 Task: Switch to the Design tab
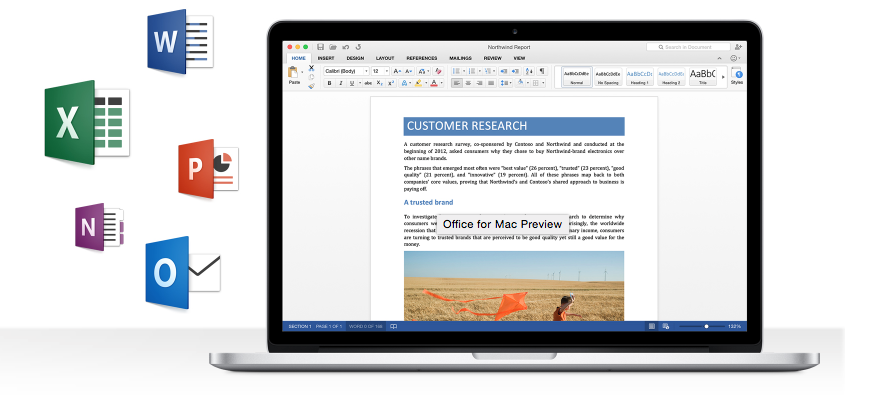pos(355,58)
